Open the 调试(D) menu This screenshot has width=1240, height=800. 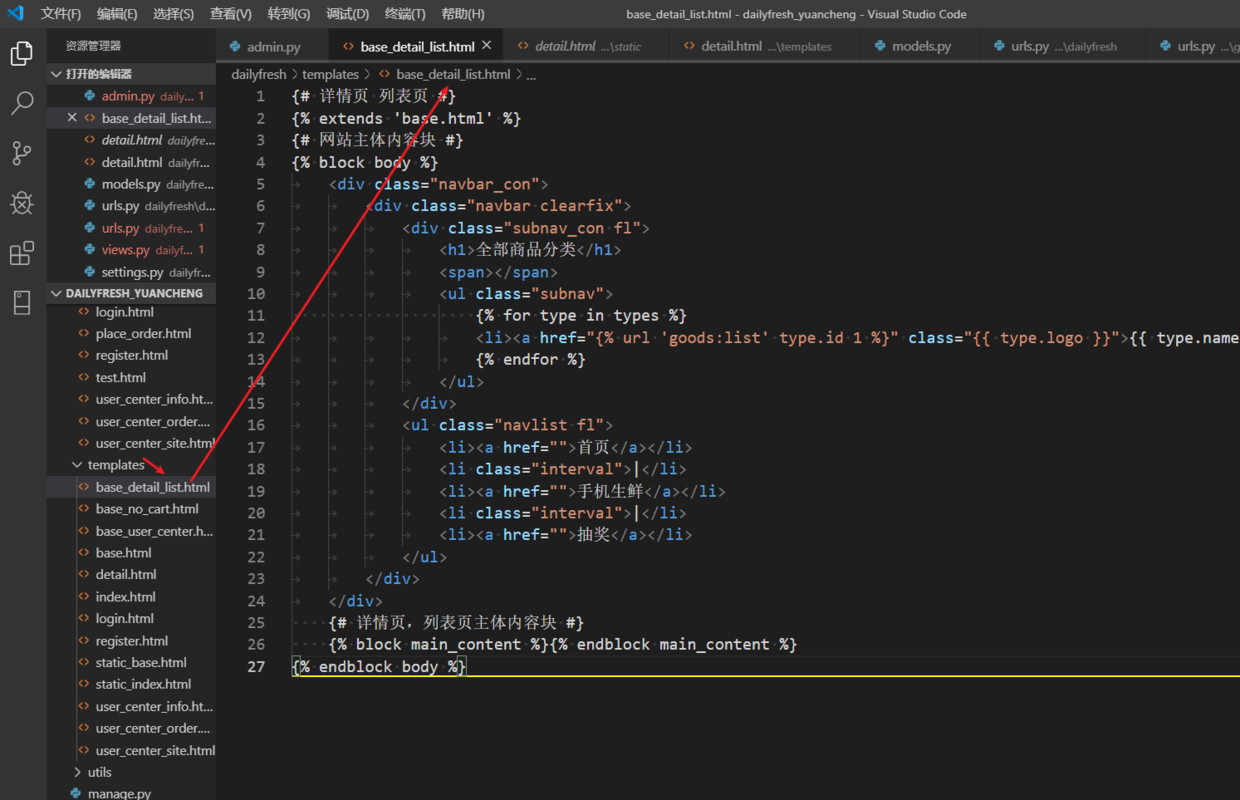click(348, 14)
